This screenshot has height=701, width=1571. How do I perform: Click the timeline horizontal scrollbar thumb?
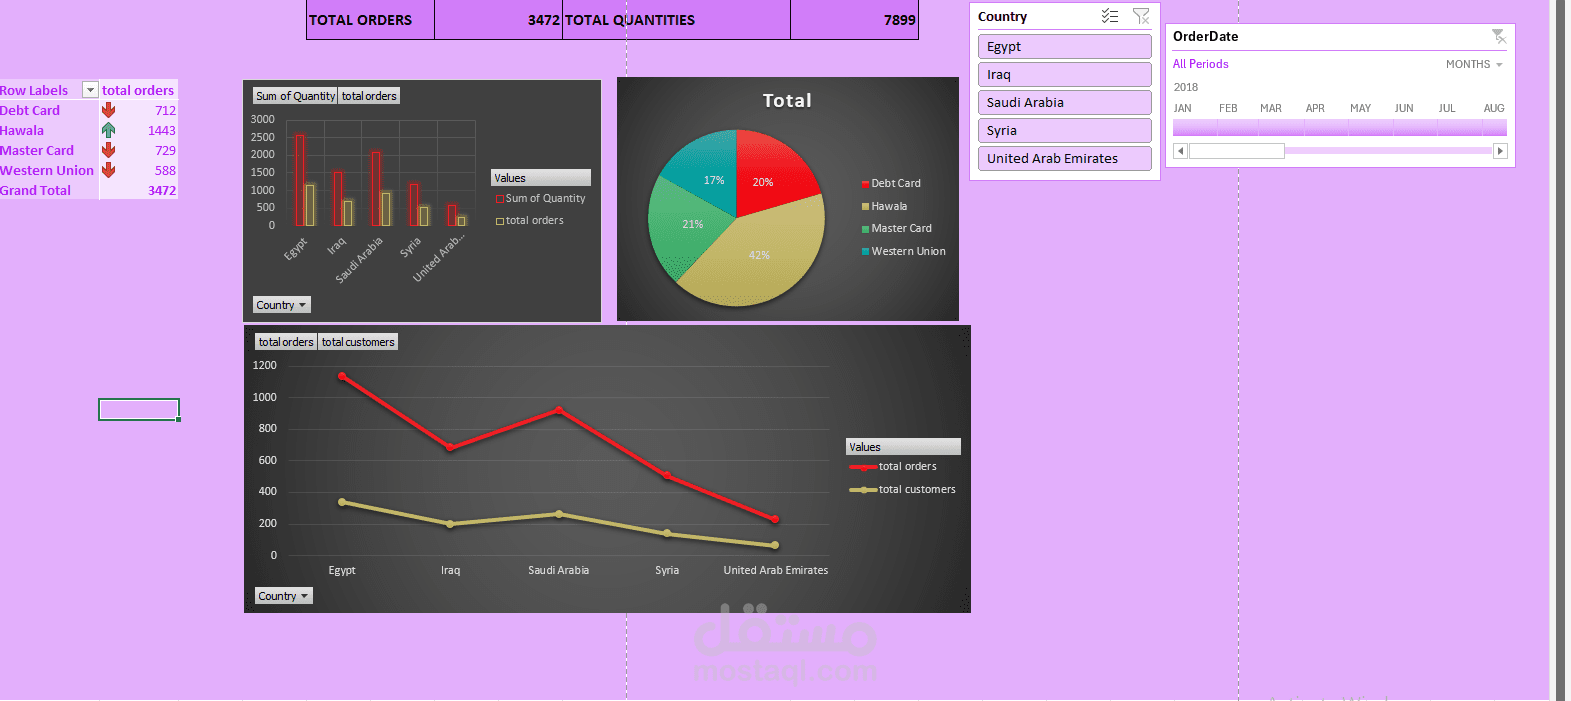[1236, 151]
